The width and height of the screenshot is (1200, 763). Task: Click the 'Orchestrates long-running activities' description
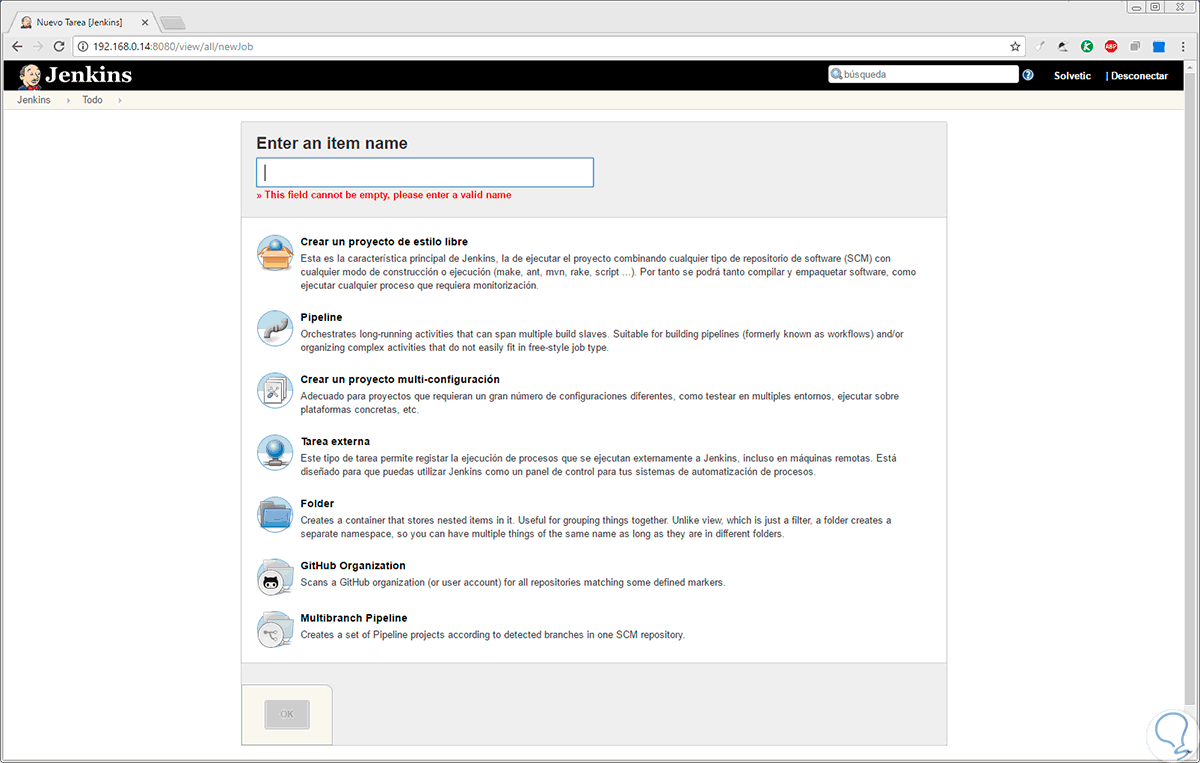coord(602,340)
